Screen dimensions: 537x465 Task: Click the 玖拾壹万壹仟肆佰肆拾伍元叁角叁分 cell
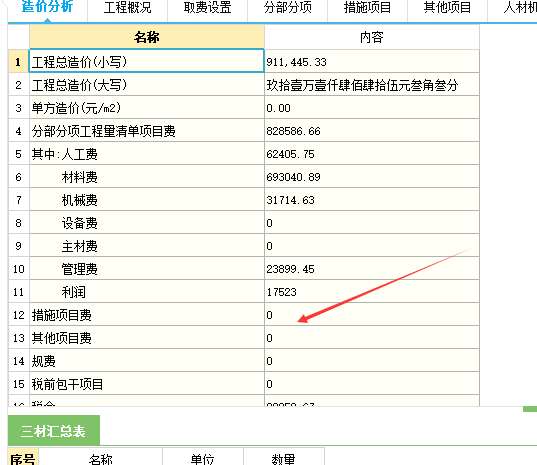point(372,85)
